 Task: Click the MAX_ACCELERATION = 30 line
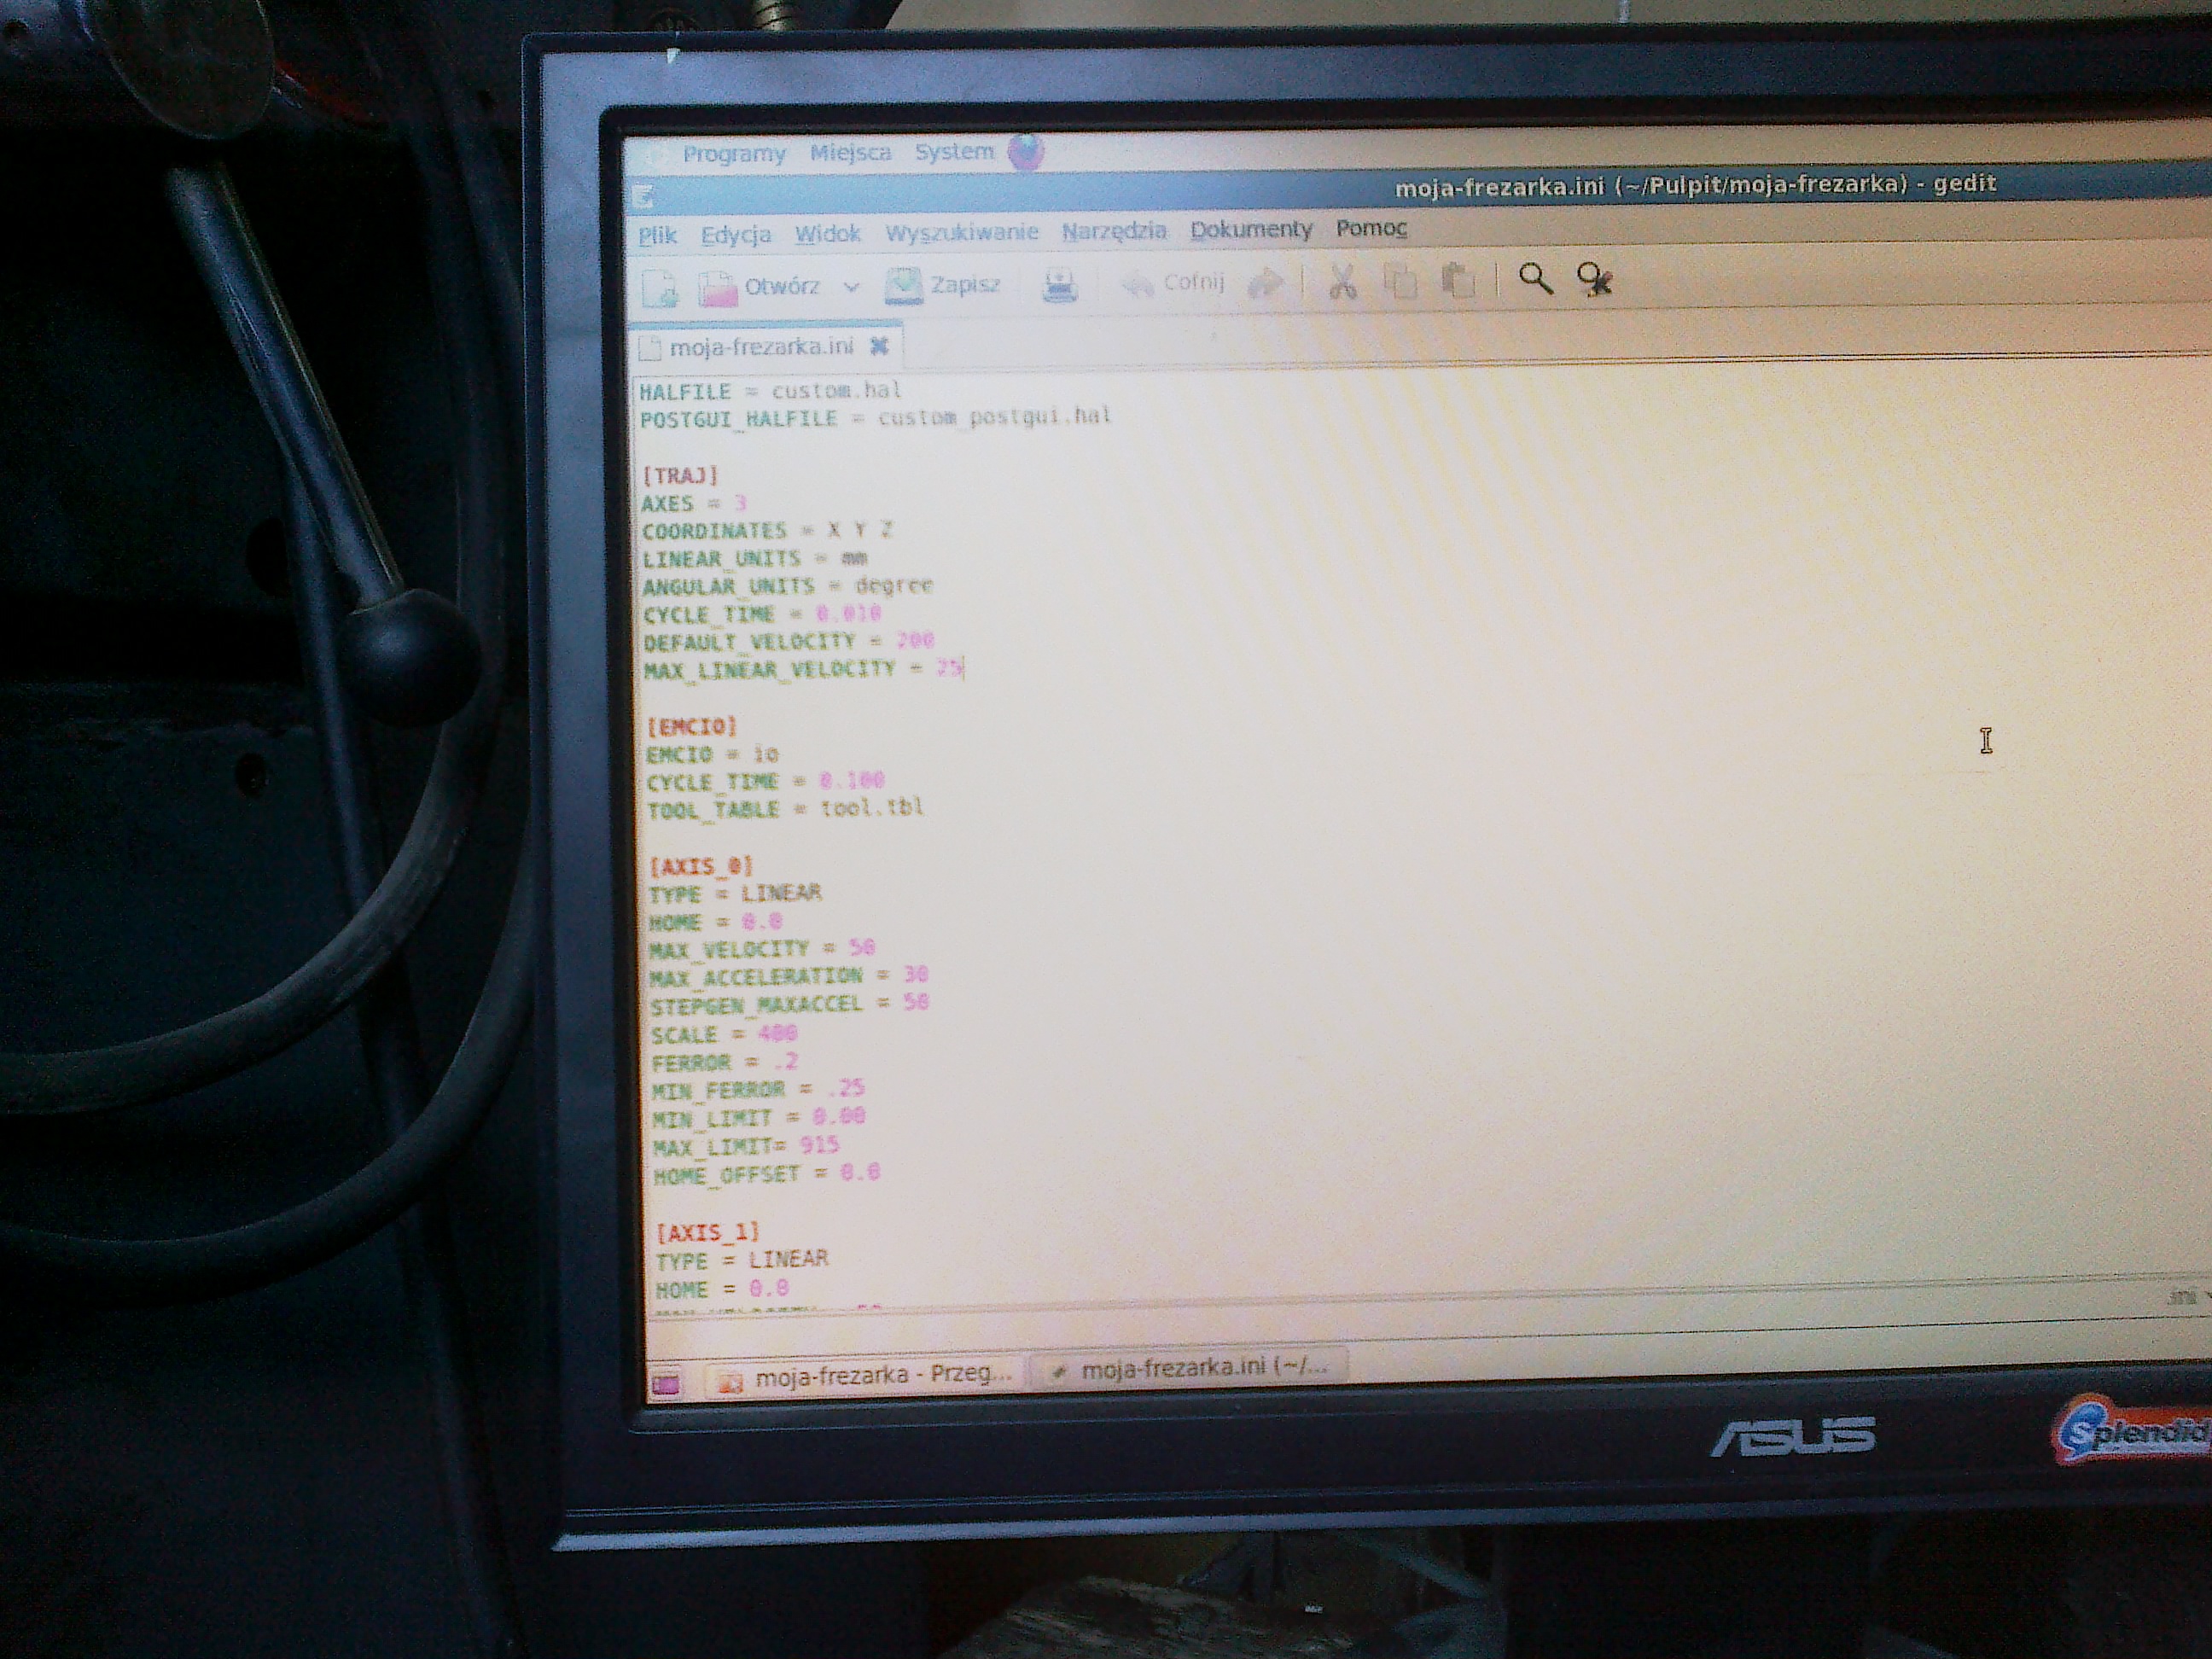(x=789, y=976)
